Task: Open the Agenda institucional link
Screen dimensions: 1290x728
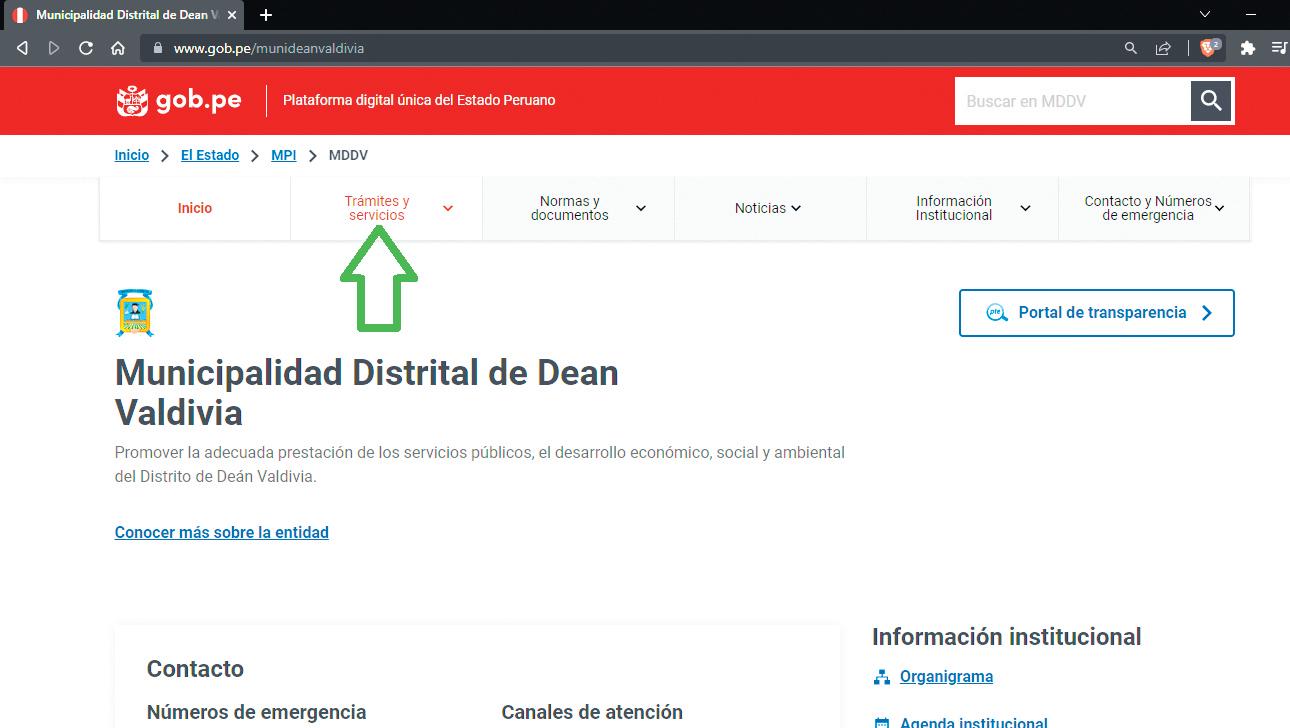Action: click(x=974, y=723)
